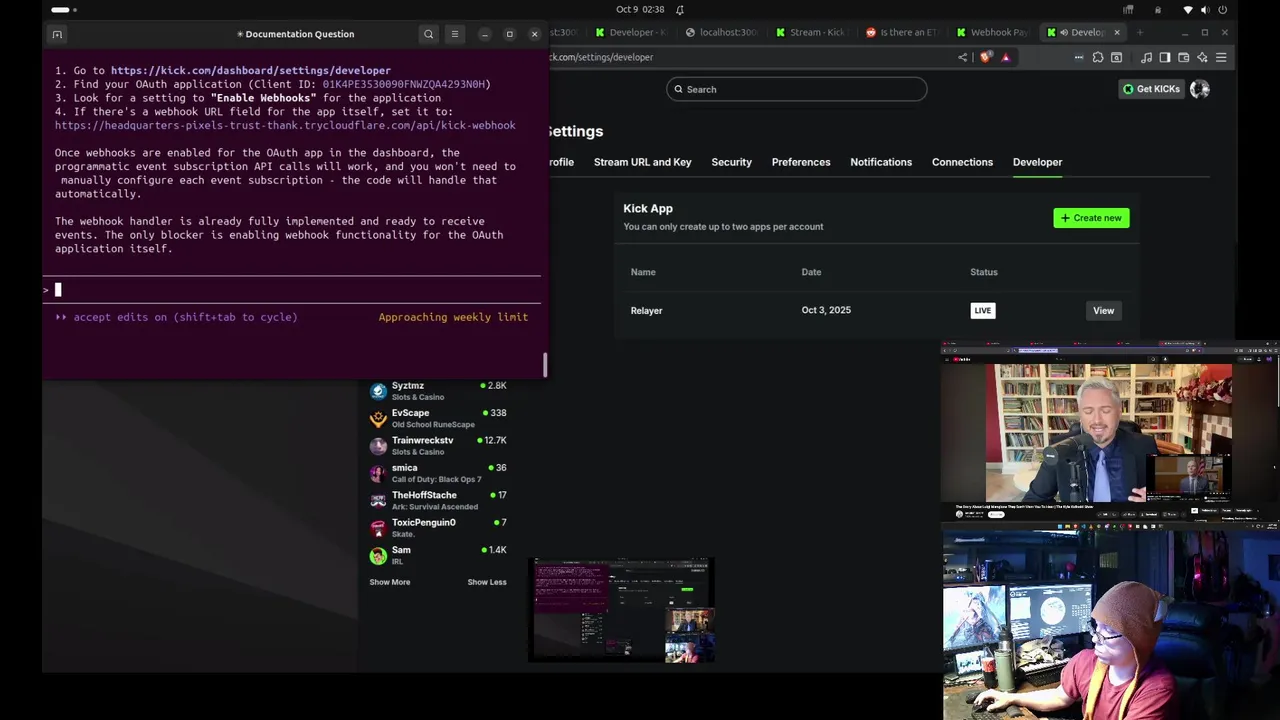Click View button for Relayer app
Screen dimensions: 1280x720
[x=1103, y=310]
